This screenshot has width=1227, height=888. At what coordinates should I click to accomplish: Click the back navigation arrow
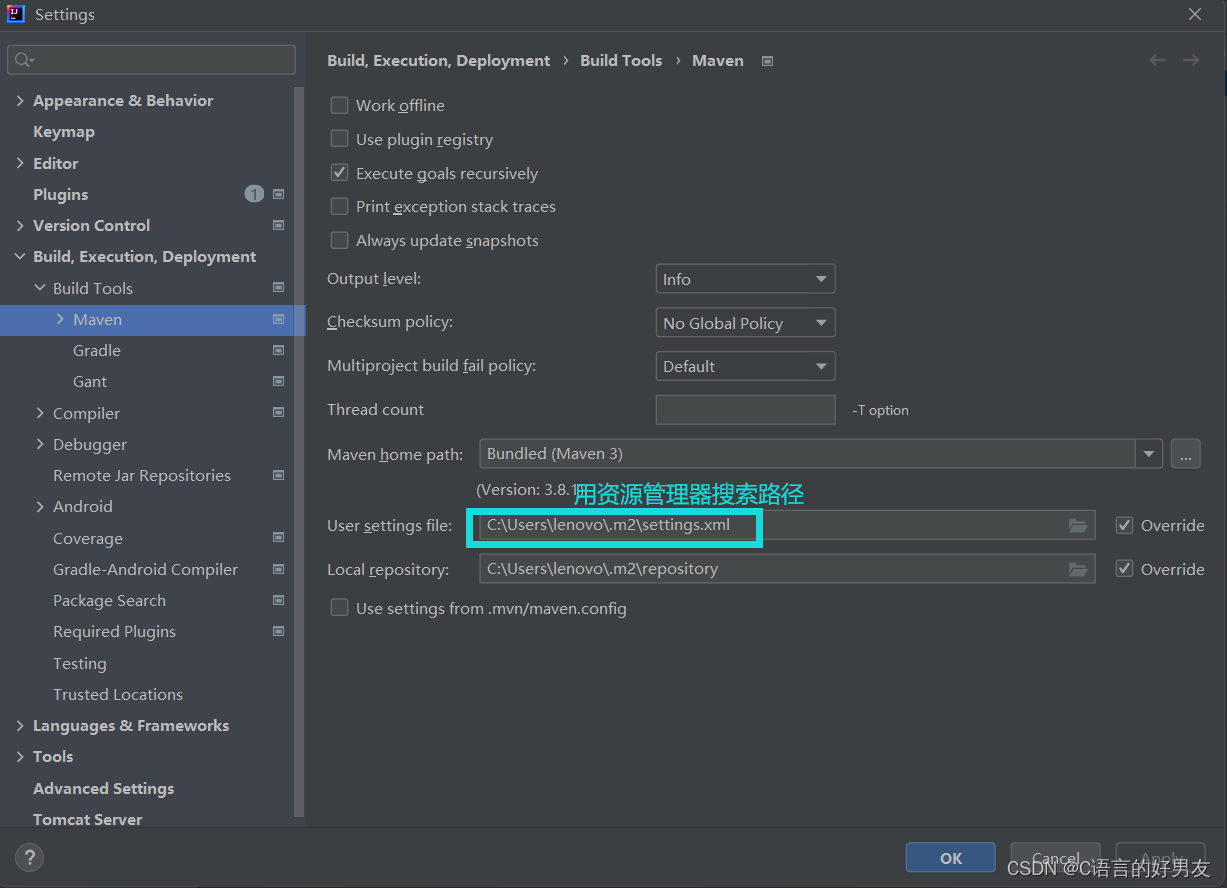point(1157,60)
